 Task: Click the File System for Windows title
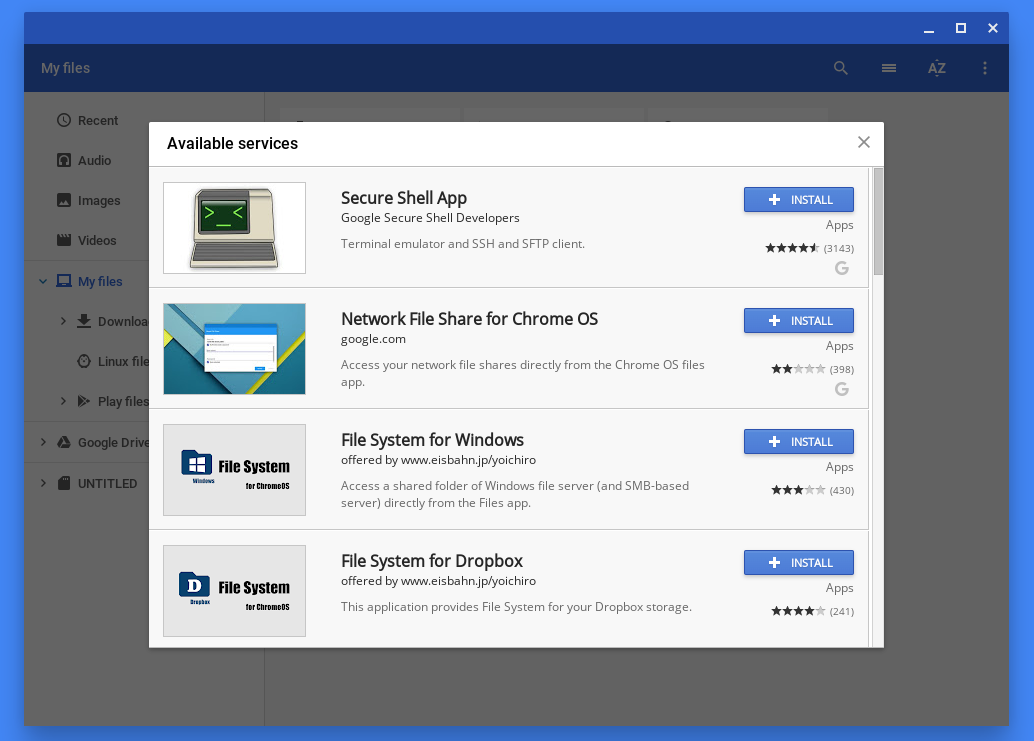[x=432, y=440]
